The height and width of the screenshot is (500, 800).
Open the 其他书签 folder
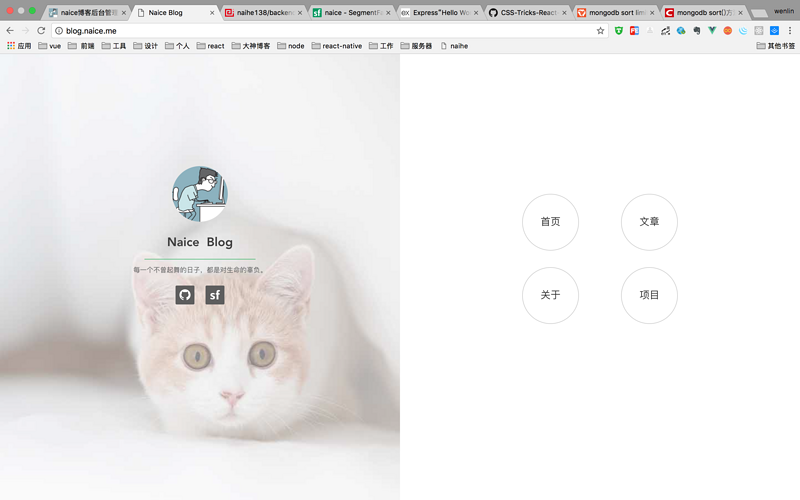pos(776,46)
